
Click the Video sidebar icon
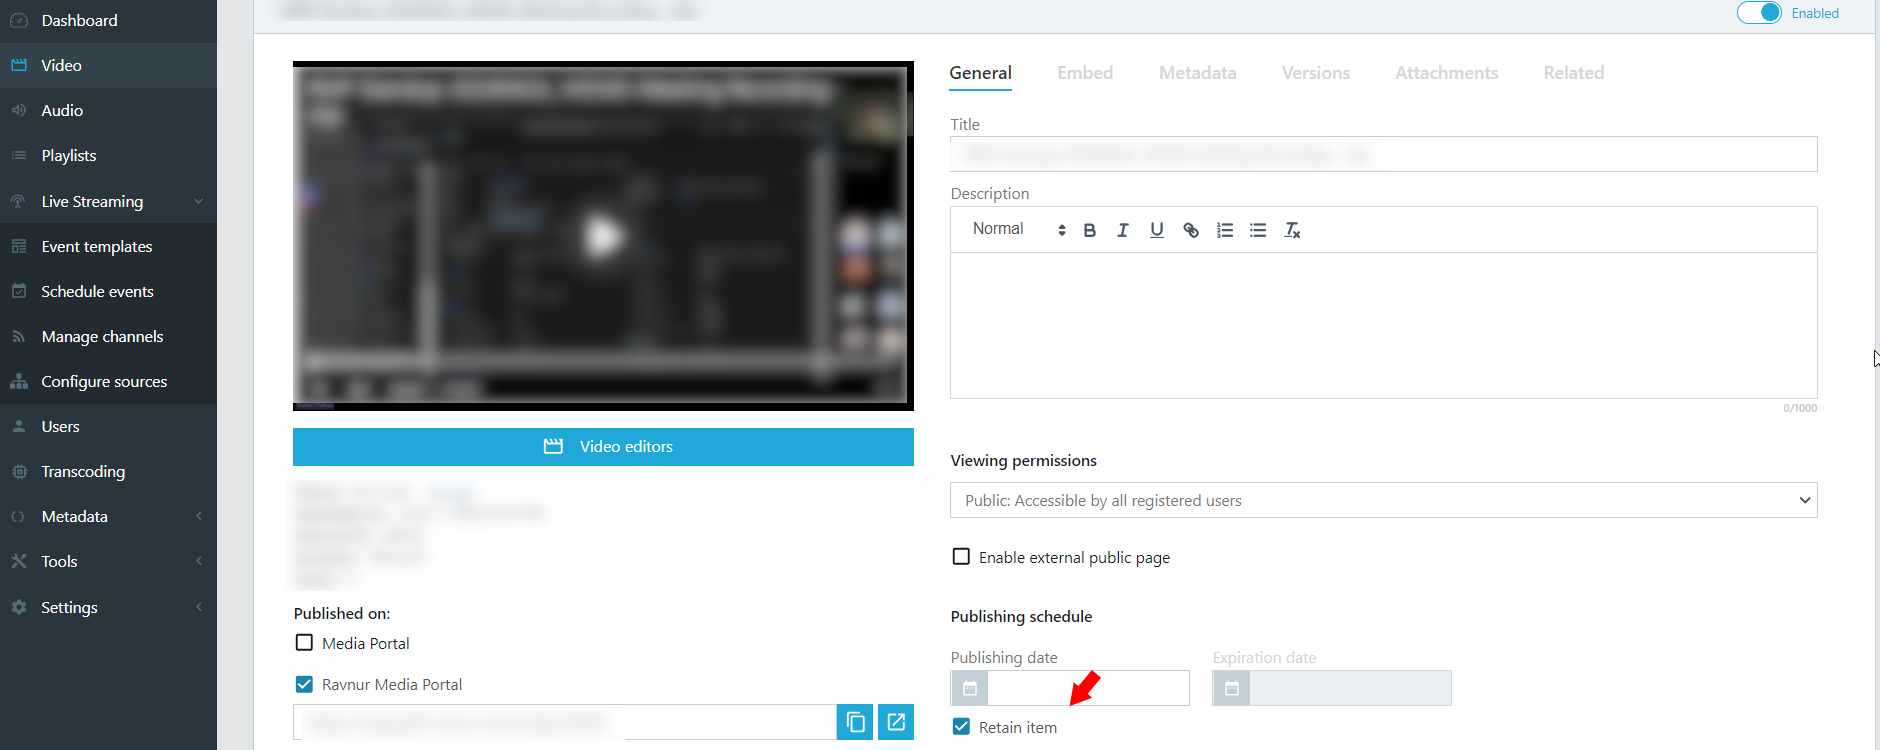click(19, 65)
